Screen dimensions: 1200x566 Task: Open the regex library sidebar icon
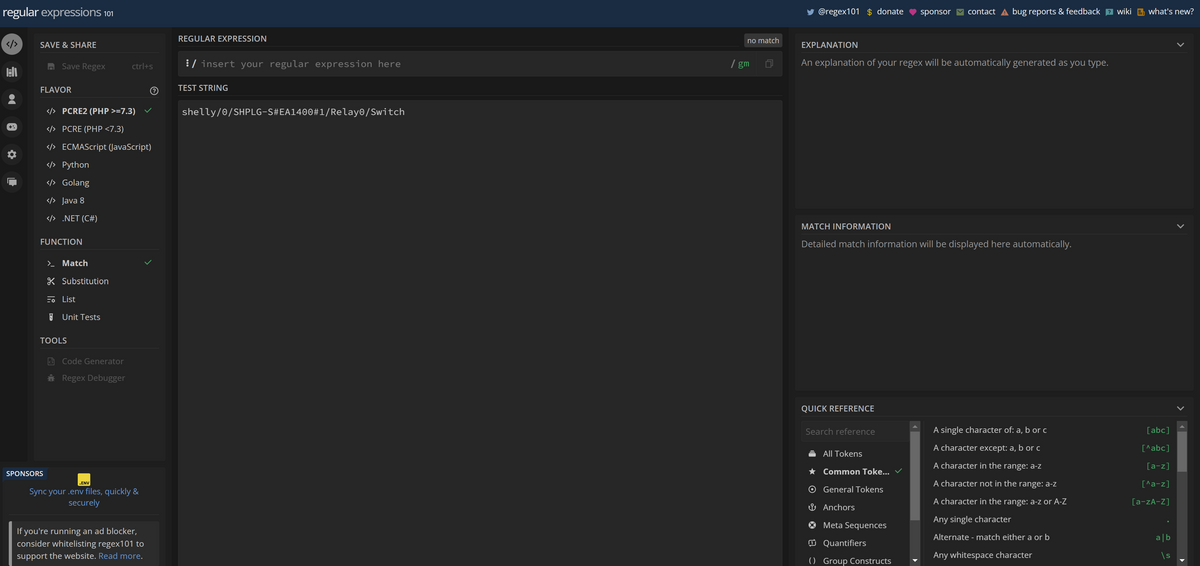click(12, 72)
